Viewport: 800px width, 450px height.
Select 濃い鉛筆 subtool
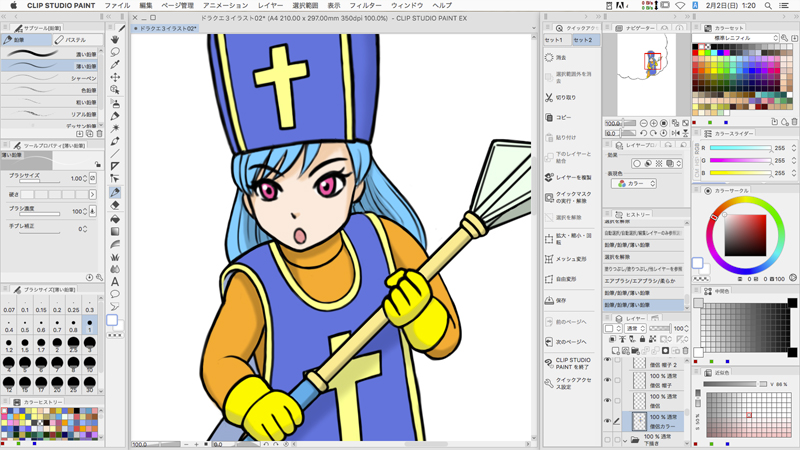(51, 54)
